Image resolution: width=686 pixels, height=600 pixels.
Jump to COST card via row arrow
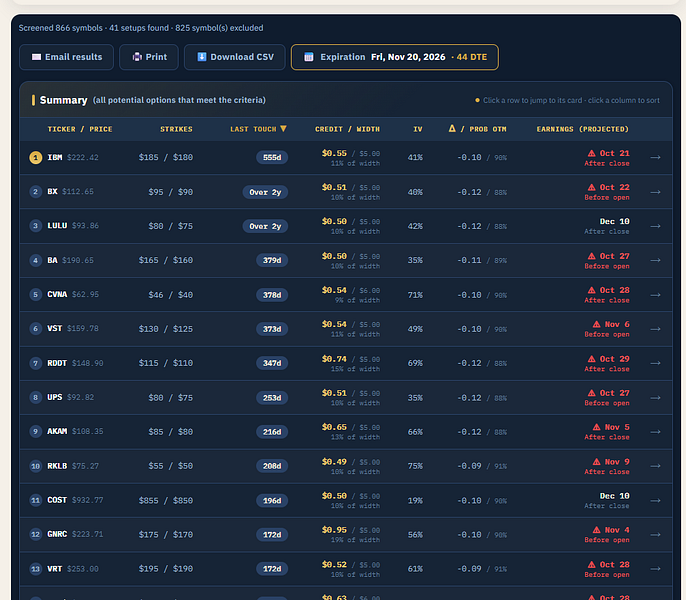[655, 501]
